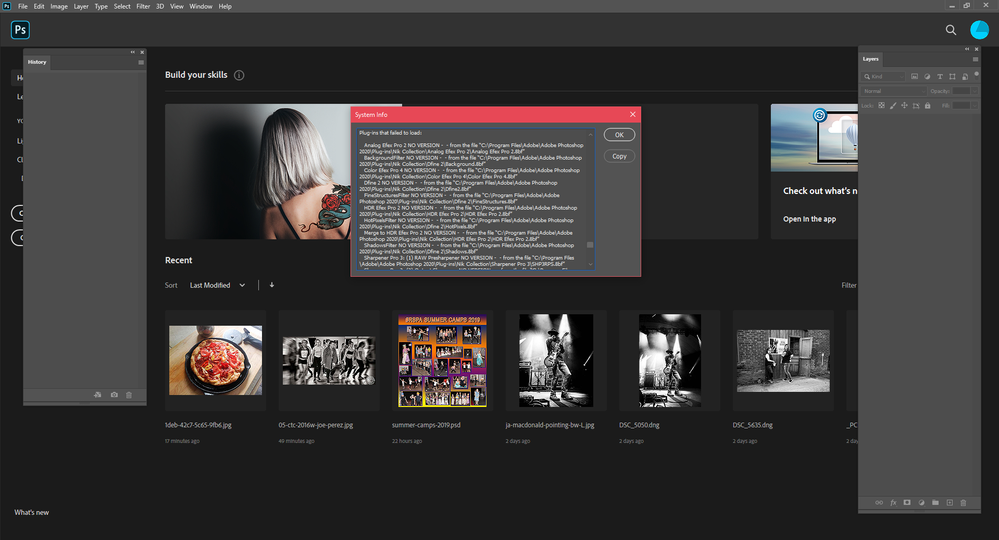
Task: Click Create new layer icon
Action: [x=949, y=502]
